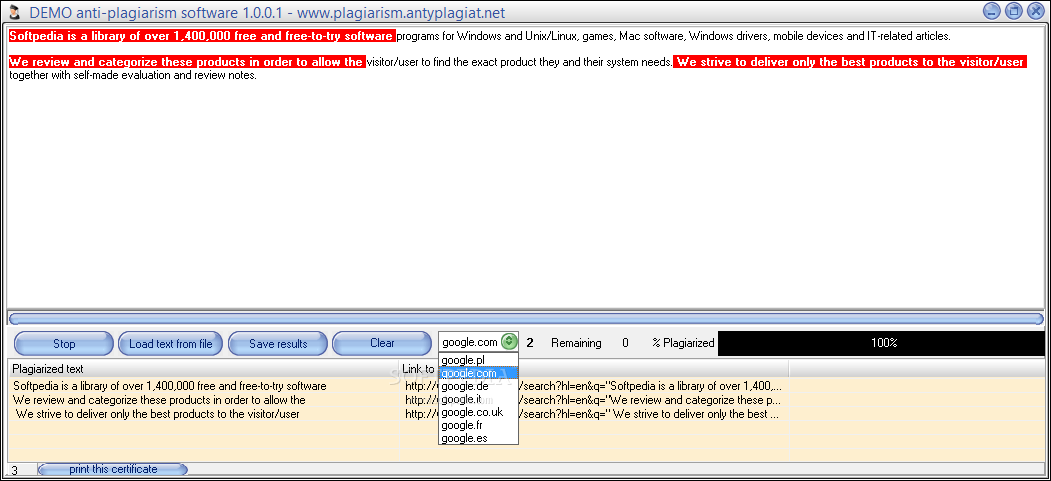Viewport: 1051px width, 481px height.
Task: Click the Plagiarized text column header
Action: [x=202, y=368]
